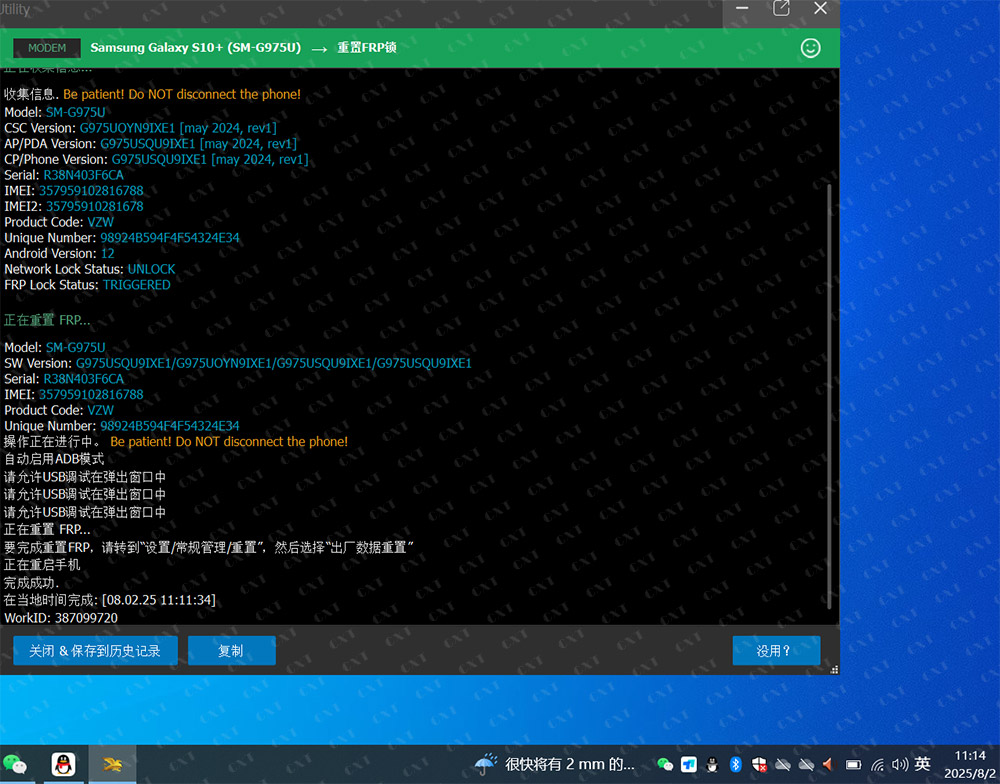The image size is (1000, 784).
Task: Click the CSC Version G975UOYN9IXE1 line
Action: click(x=140, y=128)
